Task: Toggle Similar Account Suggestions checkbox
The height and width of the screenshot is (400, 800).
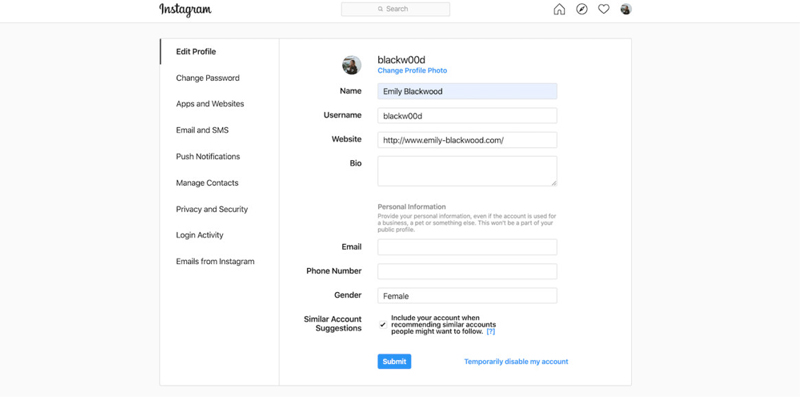Action: point(383,324)
